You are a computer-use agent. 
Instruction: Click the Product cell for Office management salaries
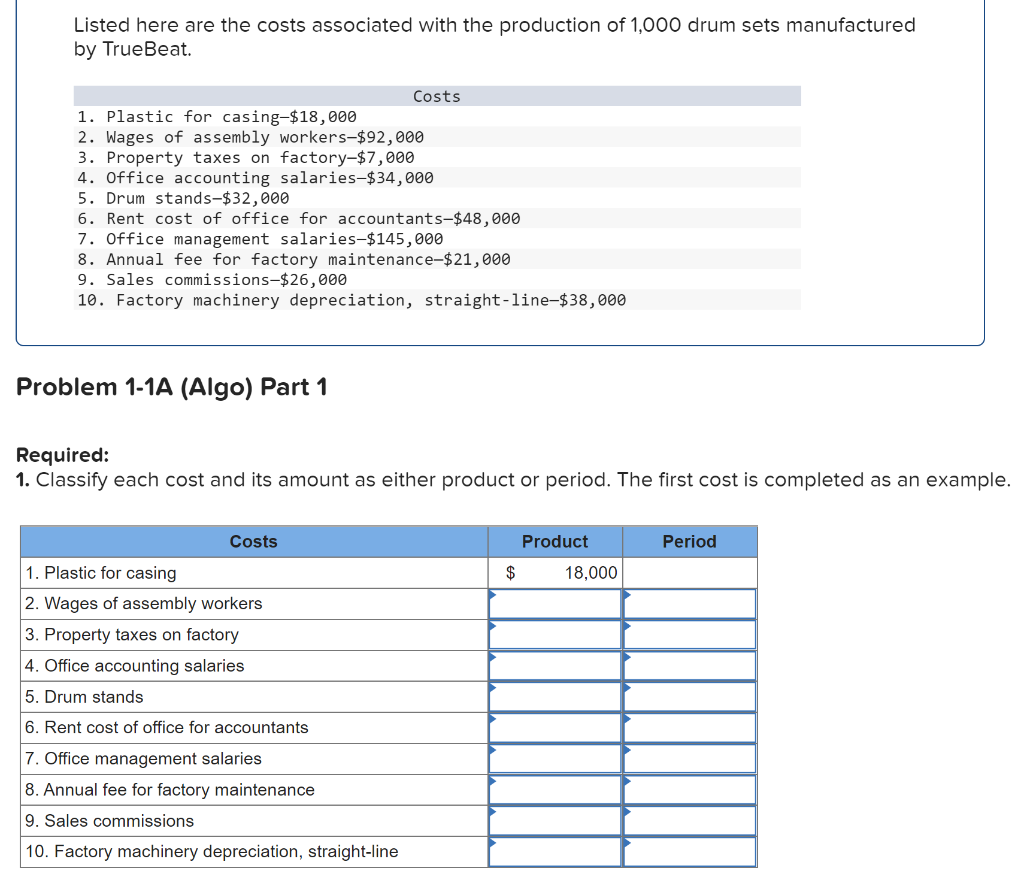click(x=554, y=758)
